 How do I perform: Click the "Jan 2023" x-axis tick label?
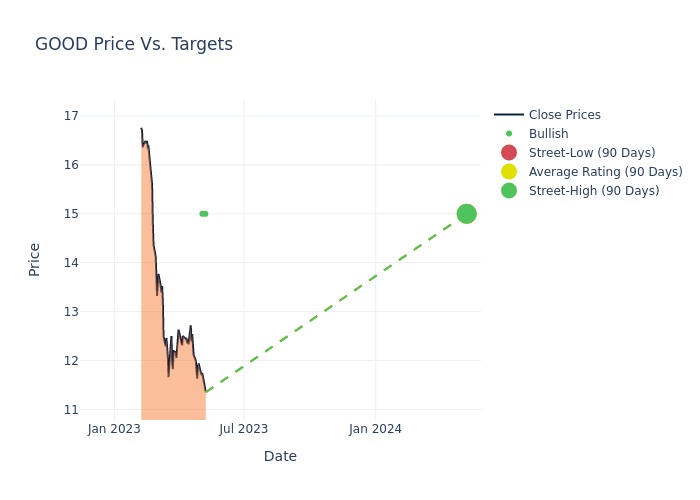[114, 429]
